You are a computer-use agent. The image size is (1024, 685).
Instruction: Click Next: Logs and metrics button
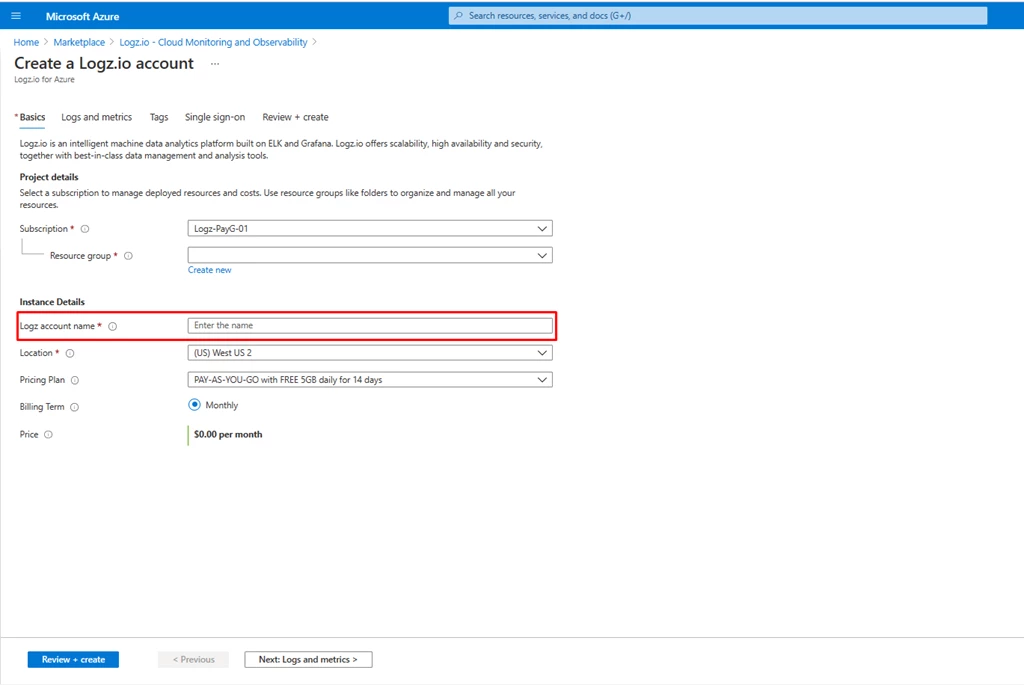(308, 660)
